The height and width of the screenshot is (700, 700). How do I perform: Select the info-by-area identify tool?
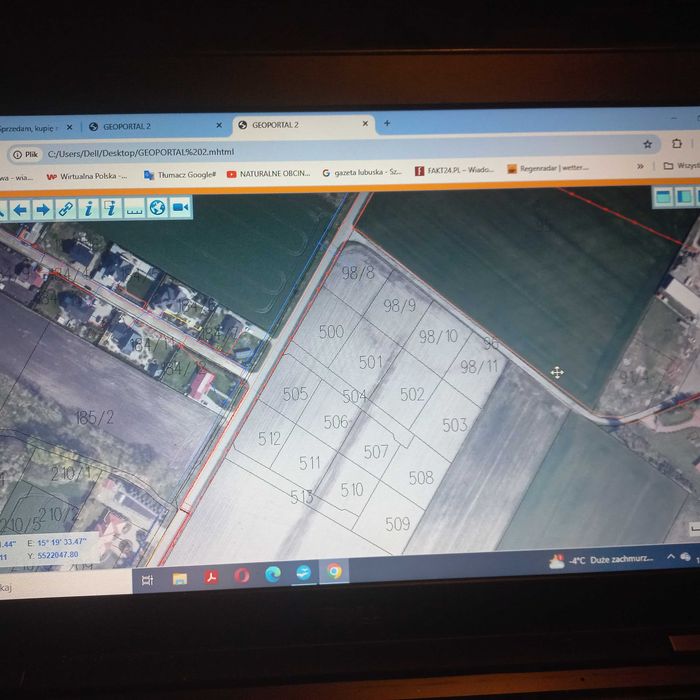[112, 208]
